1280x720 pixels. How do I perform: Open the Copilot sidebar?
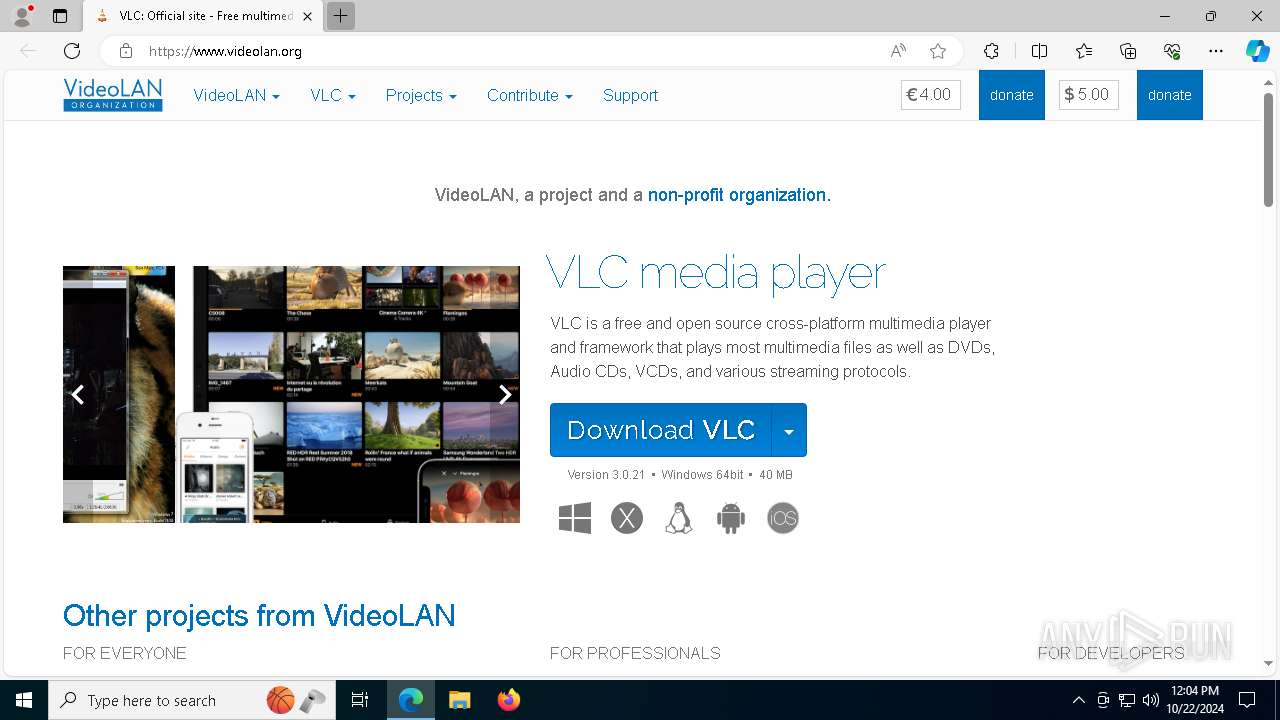pos(1257,51)
